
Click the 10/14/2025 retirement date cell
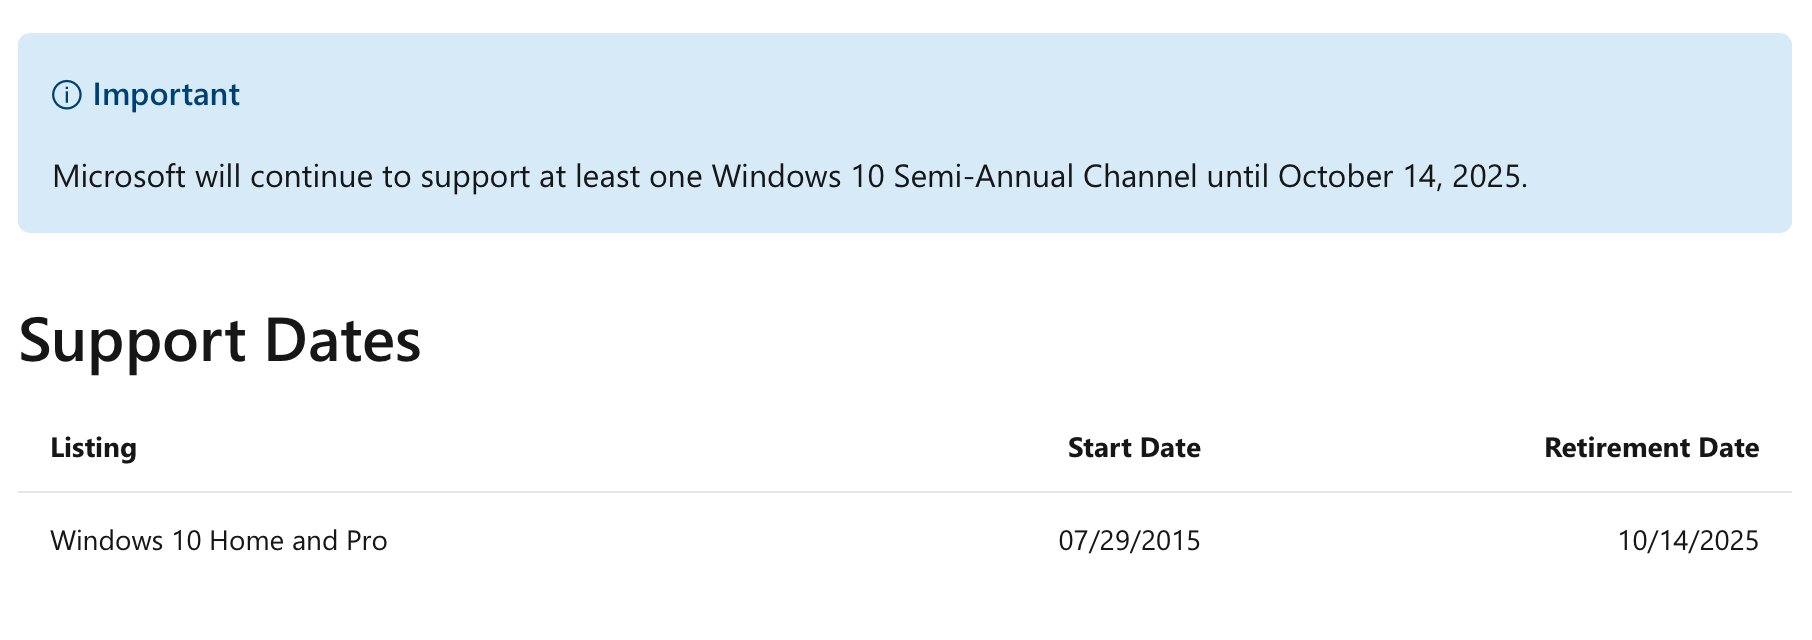coord(1688,541)
